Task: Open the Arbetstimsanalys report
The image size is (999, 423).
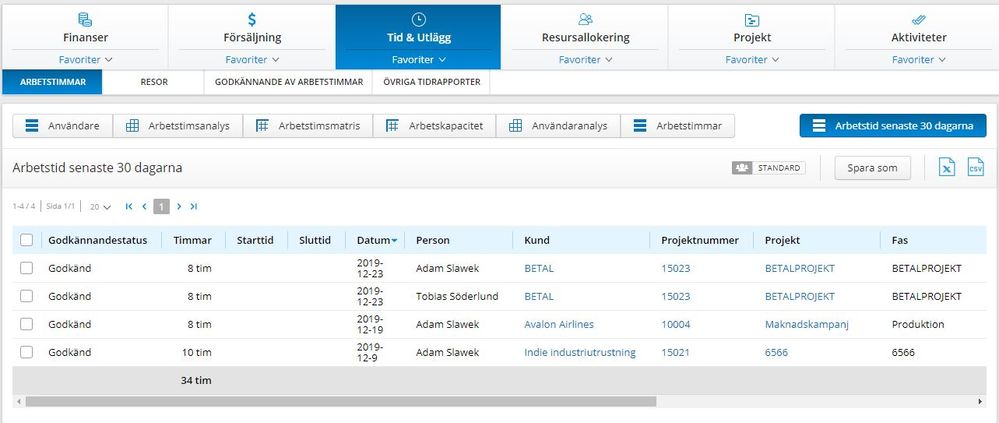Action: [x=178, y=126]
